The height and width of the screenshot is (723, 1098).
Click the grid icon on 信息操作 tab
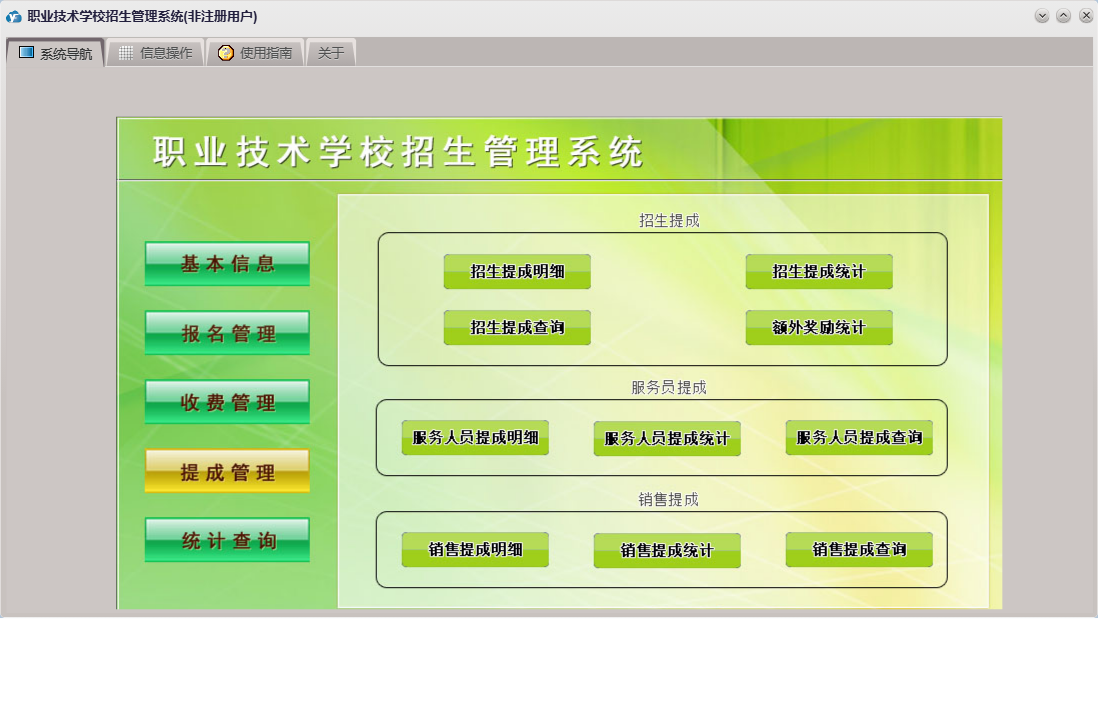point(126,53)
